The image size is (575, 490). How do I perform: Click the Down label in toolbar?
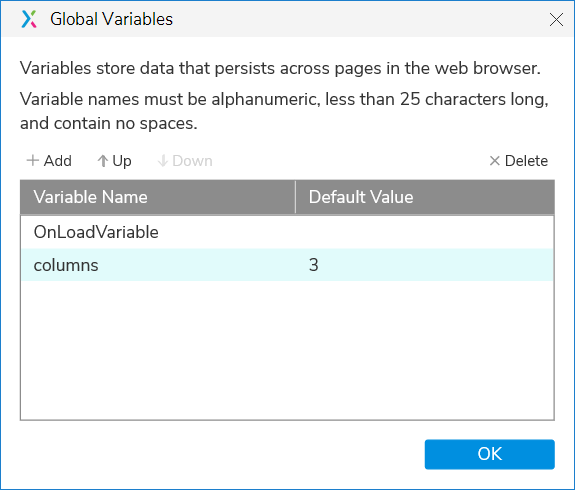[x=193, y=161]
